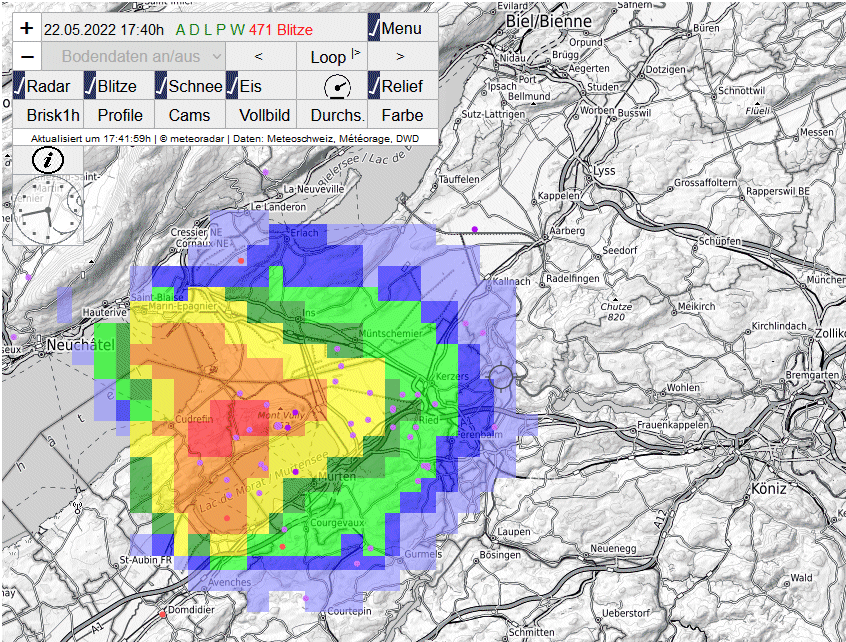Open the info button
The image size is (846, 642).
48,160
